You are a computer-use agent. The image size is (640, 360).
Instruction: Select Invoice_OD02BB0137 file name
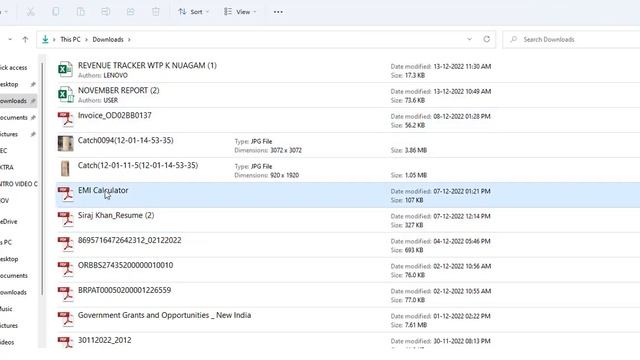click(115, 116)
